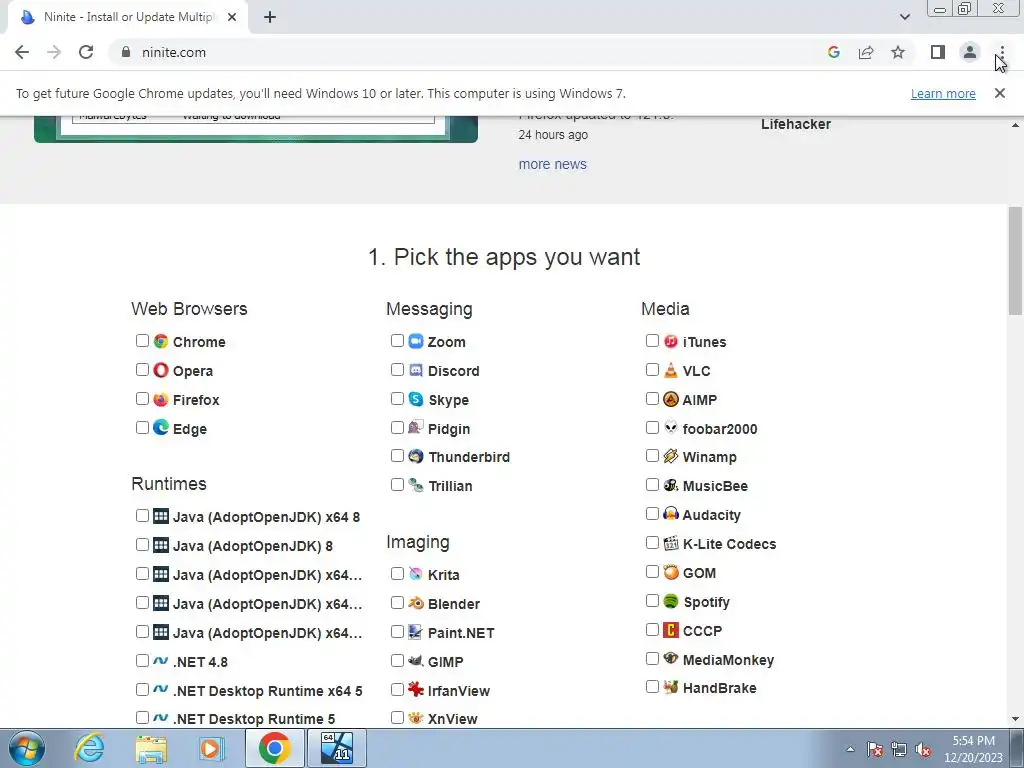Click the IrfanView red icon
Viewport: 1024px width, 768px height.
tap(416, 690)
